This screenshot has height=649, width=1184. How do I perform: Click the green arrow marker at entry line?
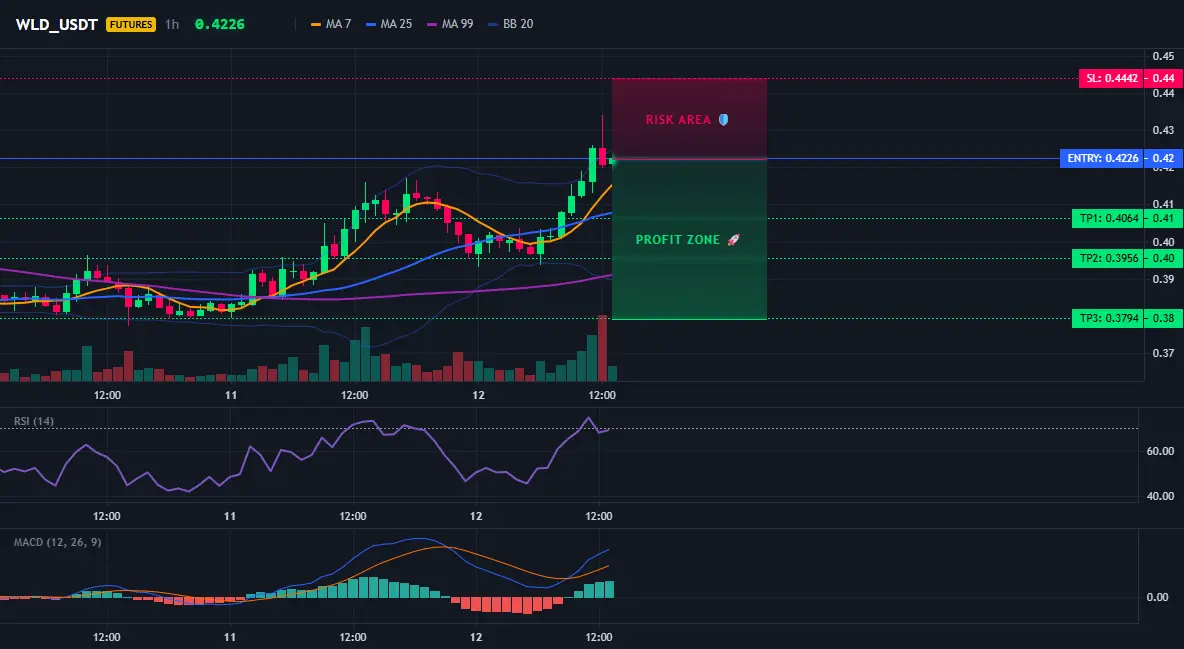pyautogui.click(x=613, y=160)
